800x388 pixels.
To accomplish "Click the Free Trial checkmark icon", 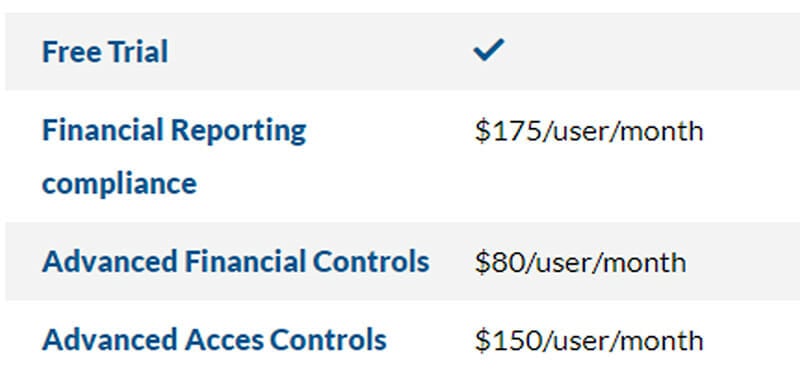I will click(488, 50).
